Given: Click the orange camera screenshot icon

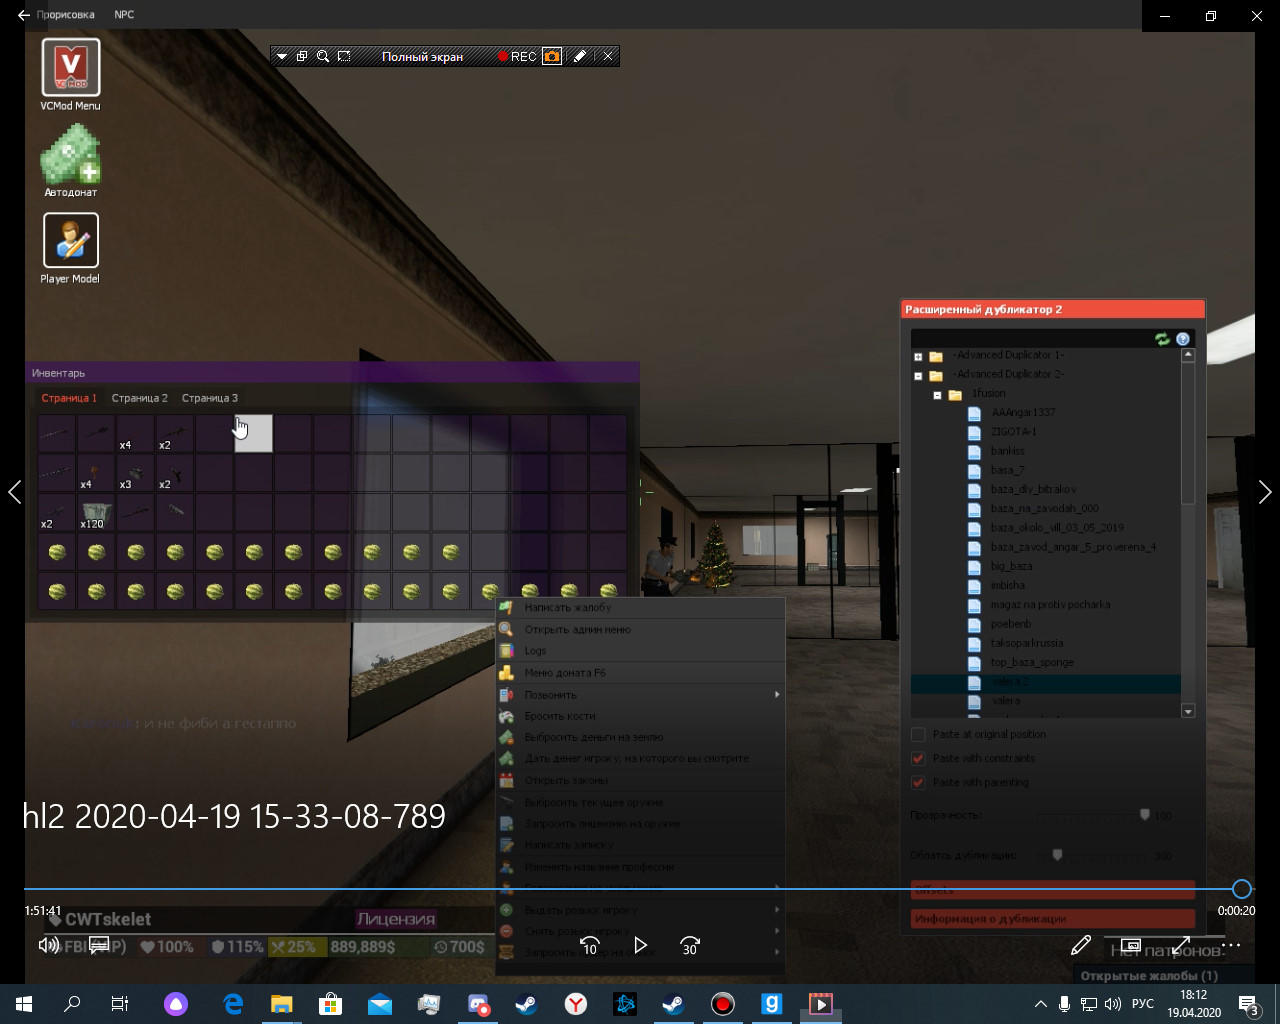Looking at the screenshot, I should 552,57.
